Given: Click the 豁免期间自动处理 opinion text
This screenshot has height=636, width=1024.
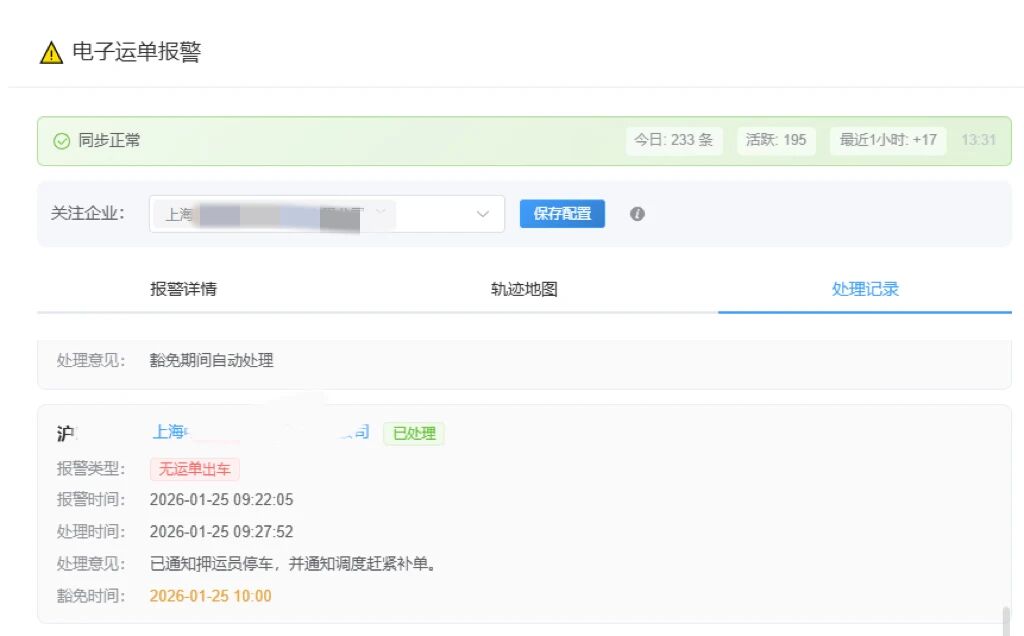Looking at the screenshot, I should 212,360.
